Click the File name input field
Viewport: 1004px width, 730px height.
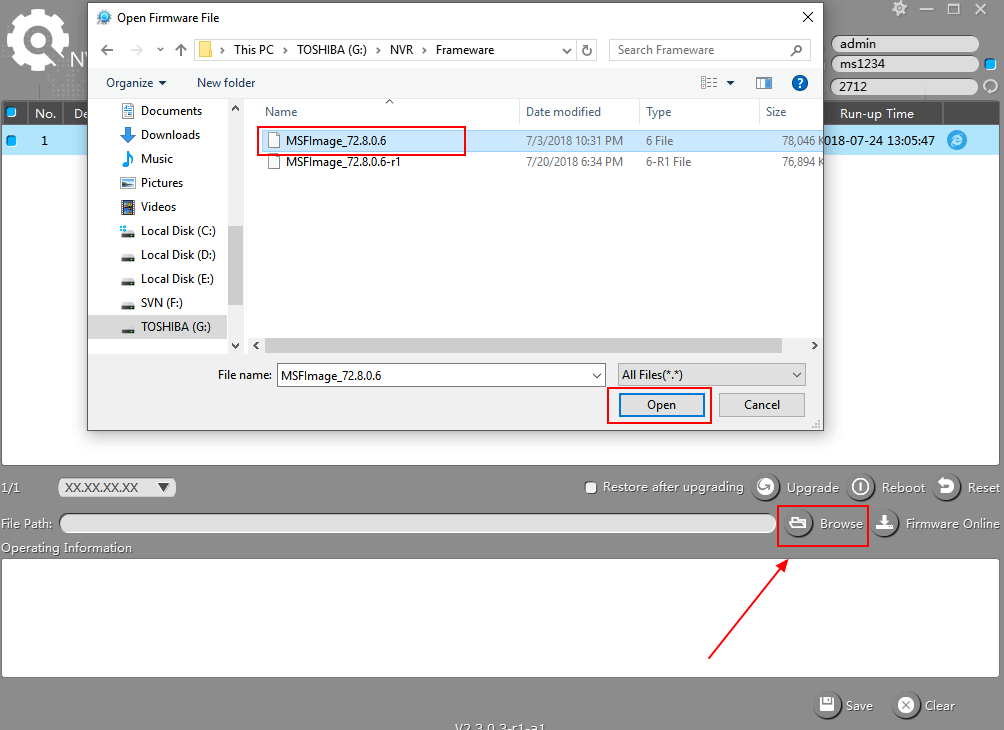[433, 375]
